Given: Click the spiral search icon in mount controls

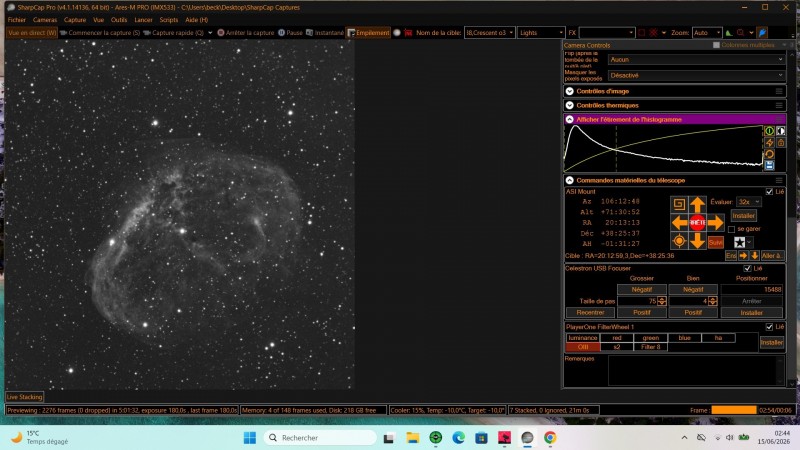Looking at the screenshot, I should (x=679, y=205).
